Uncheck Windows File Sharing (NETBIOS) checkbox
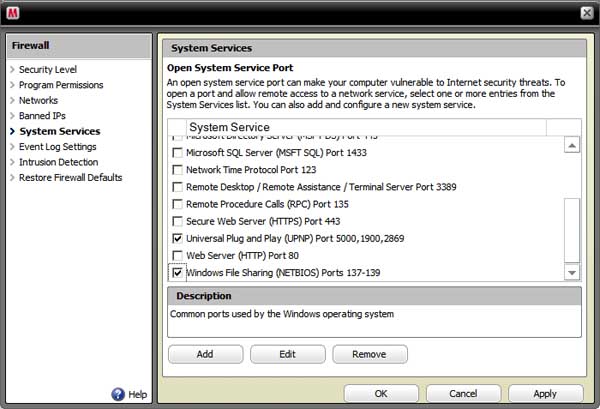 (177, 273)
